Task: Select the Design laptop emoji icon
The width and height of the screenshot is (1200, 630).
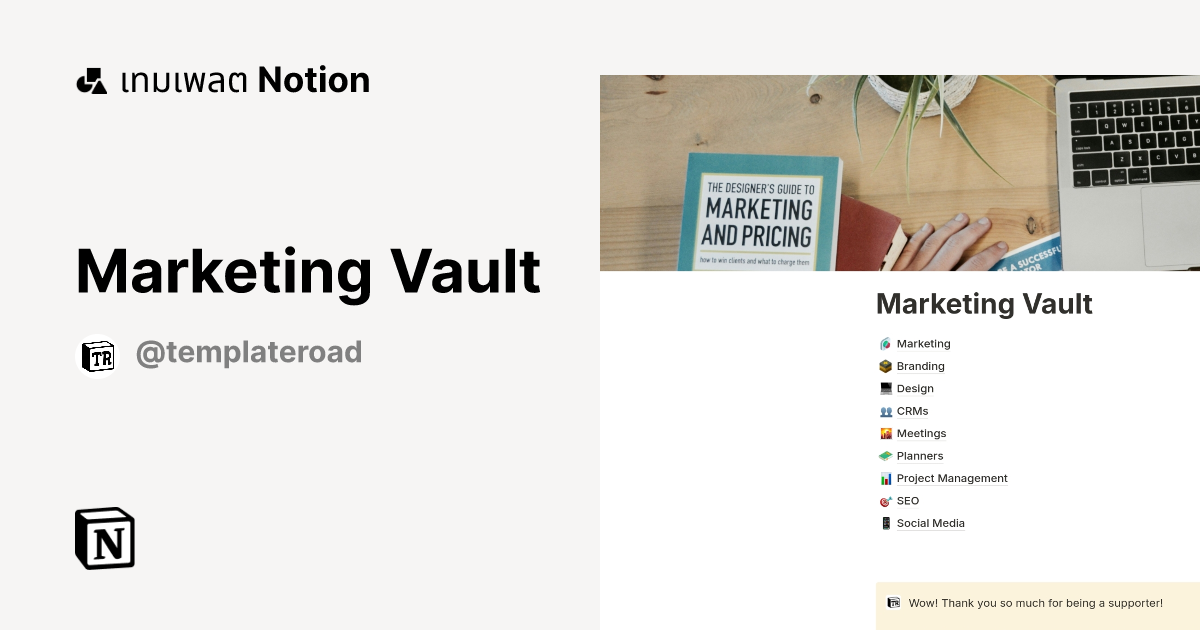Action: coord(885,388)
